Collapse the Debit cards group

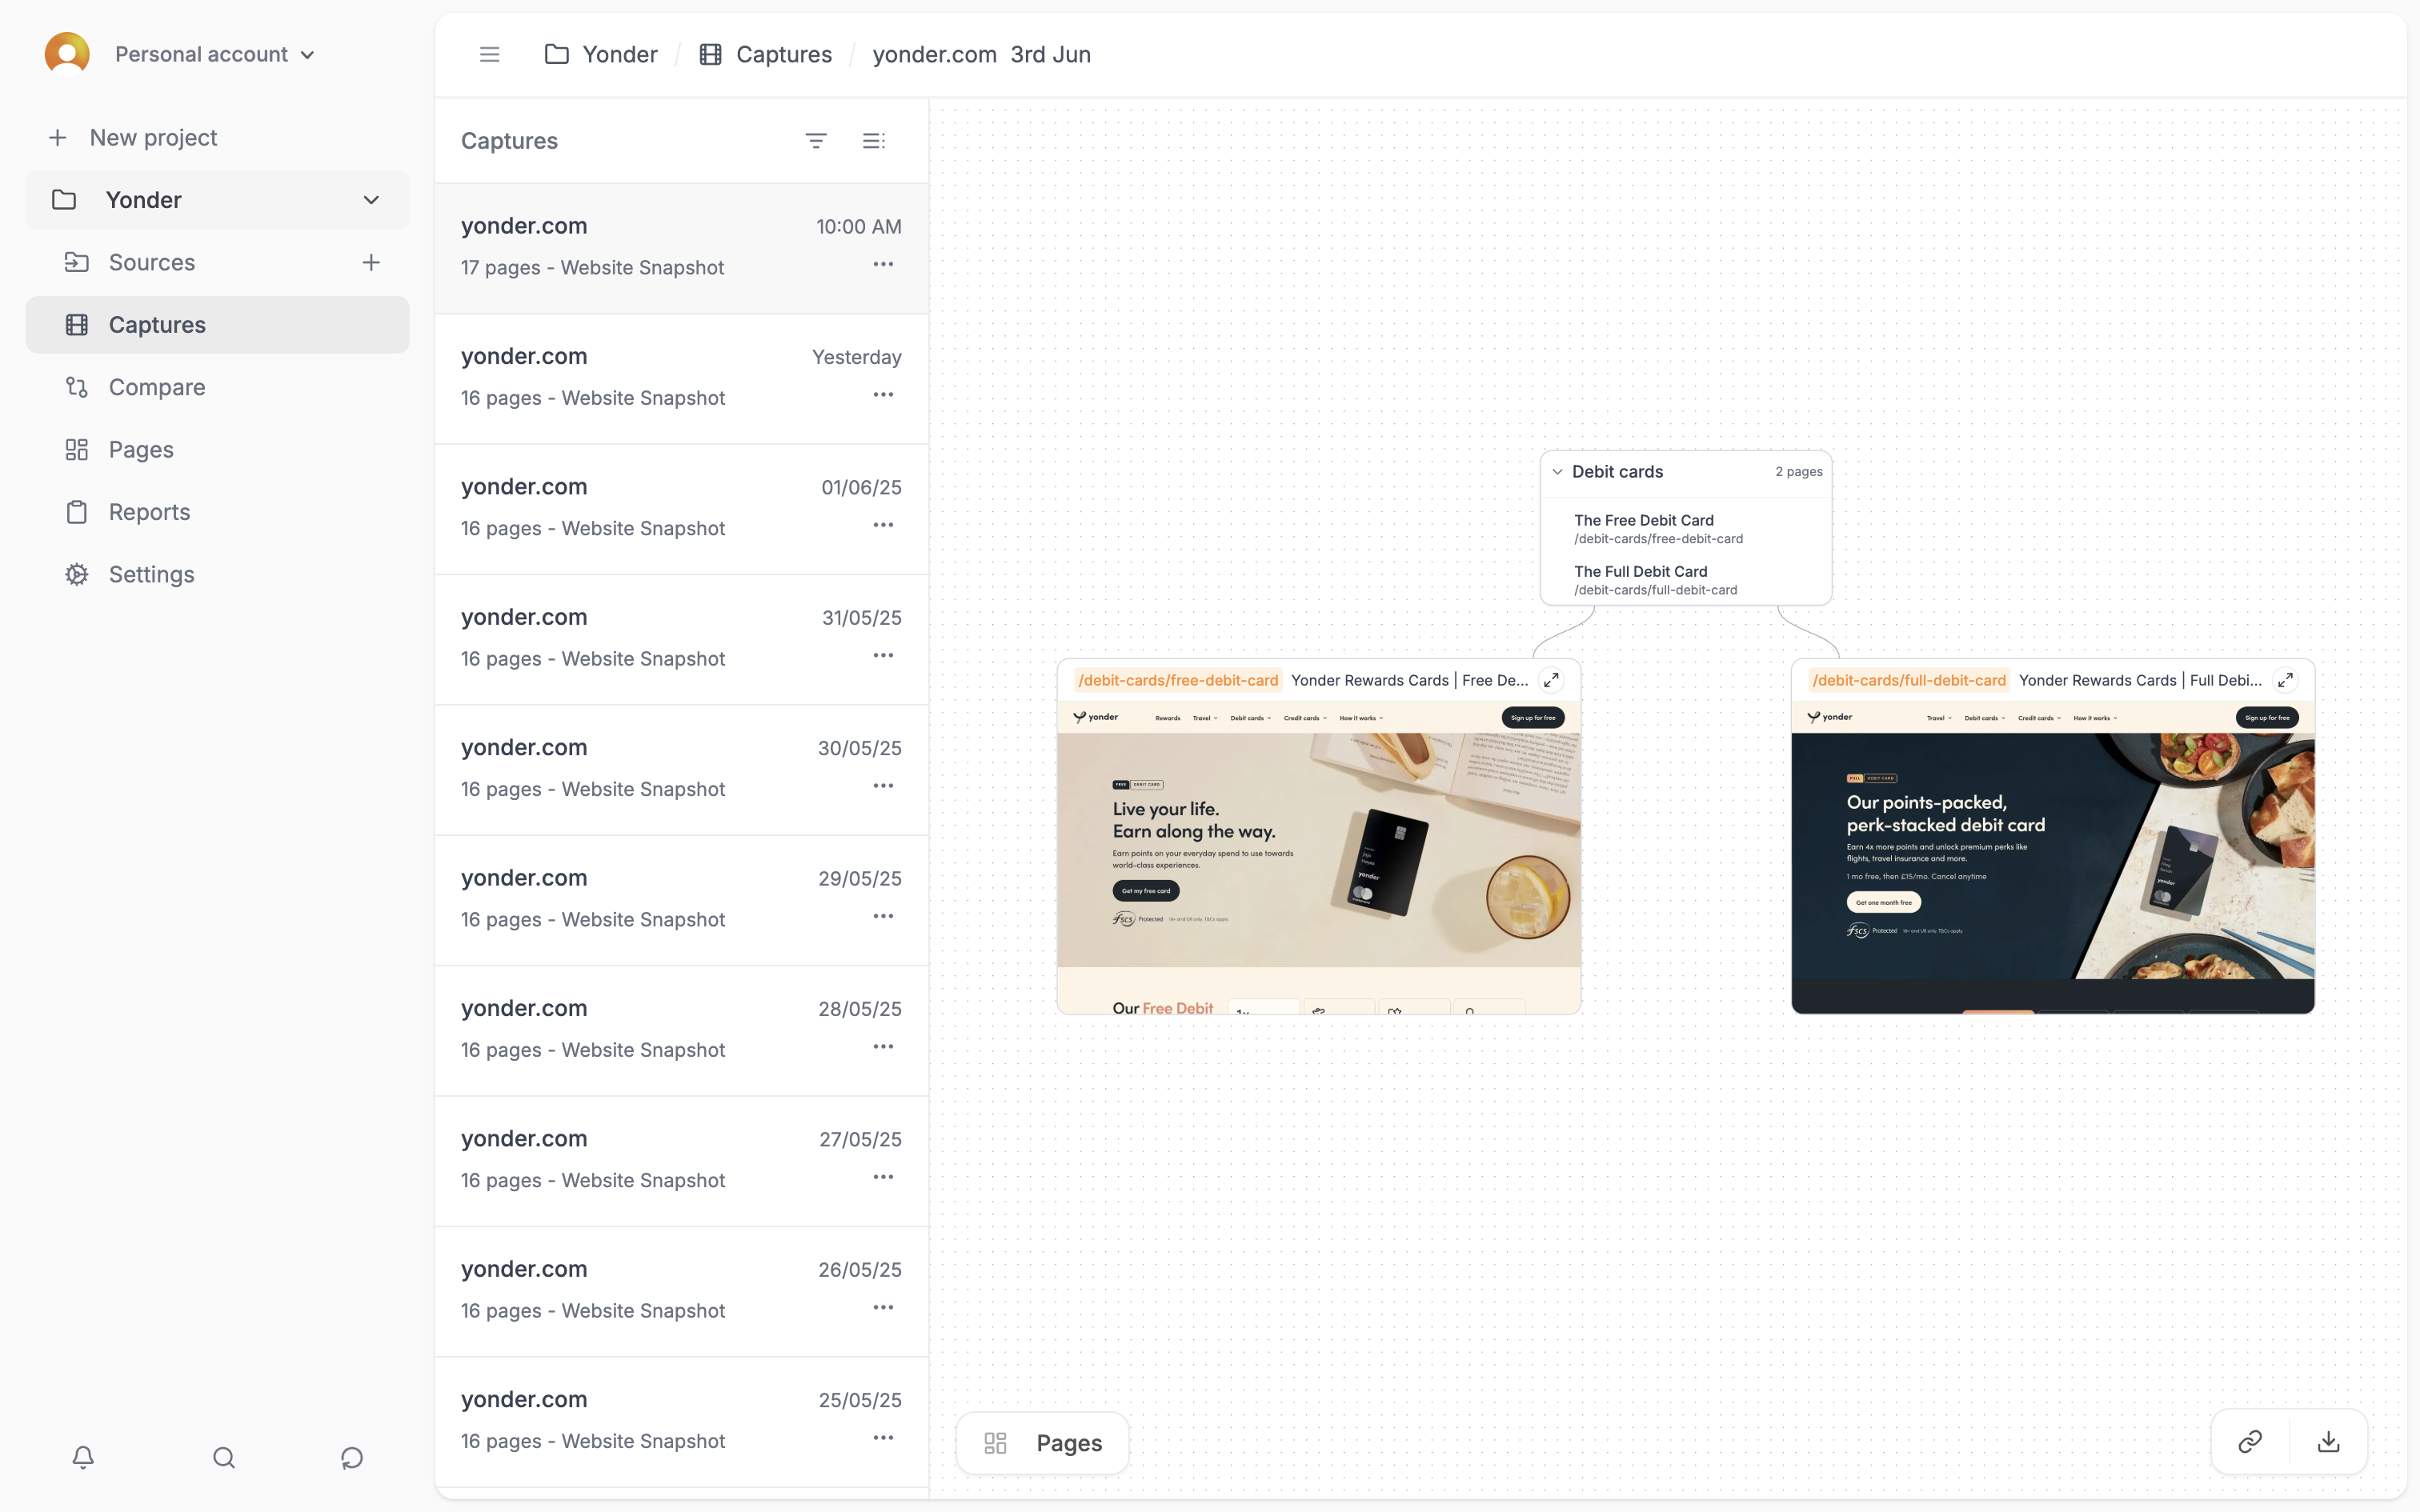tap(1558, 471)
